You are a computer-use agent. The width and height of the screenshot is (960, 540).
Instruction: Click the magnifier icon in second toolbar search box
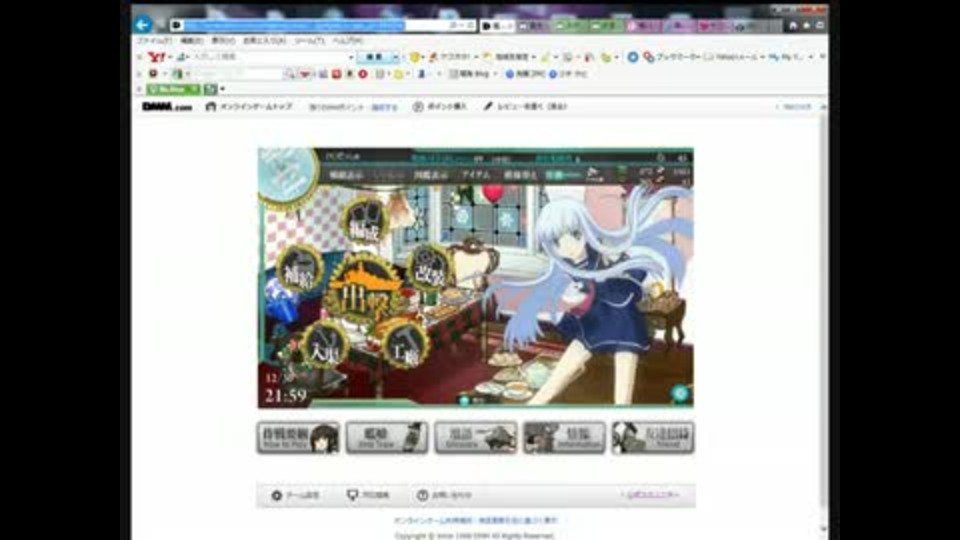(x=289, y=74)
